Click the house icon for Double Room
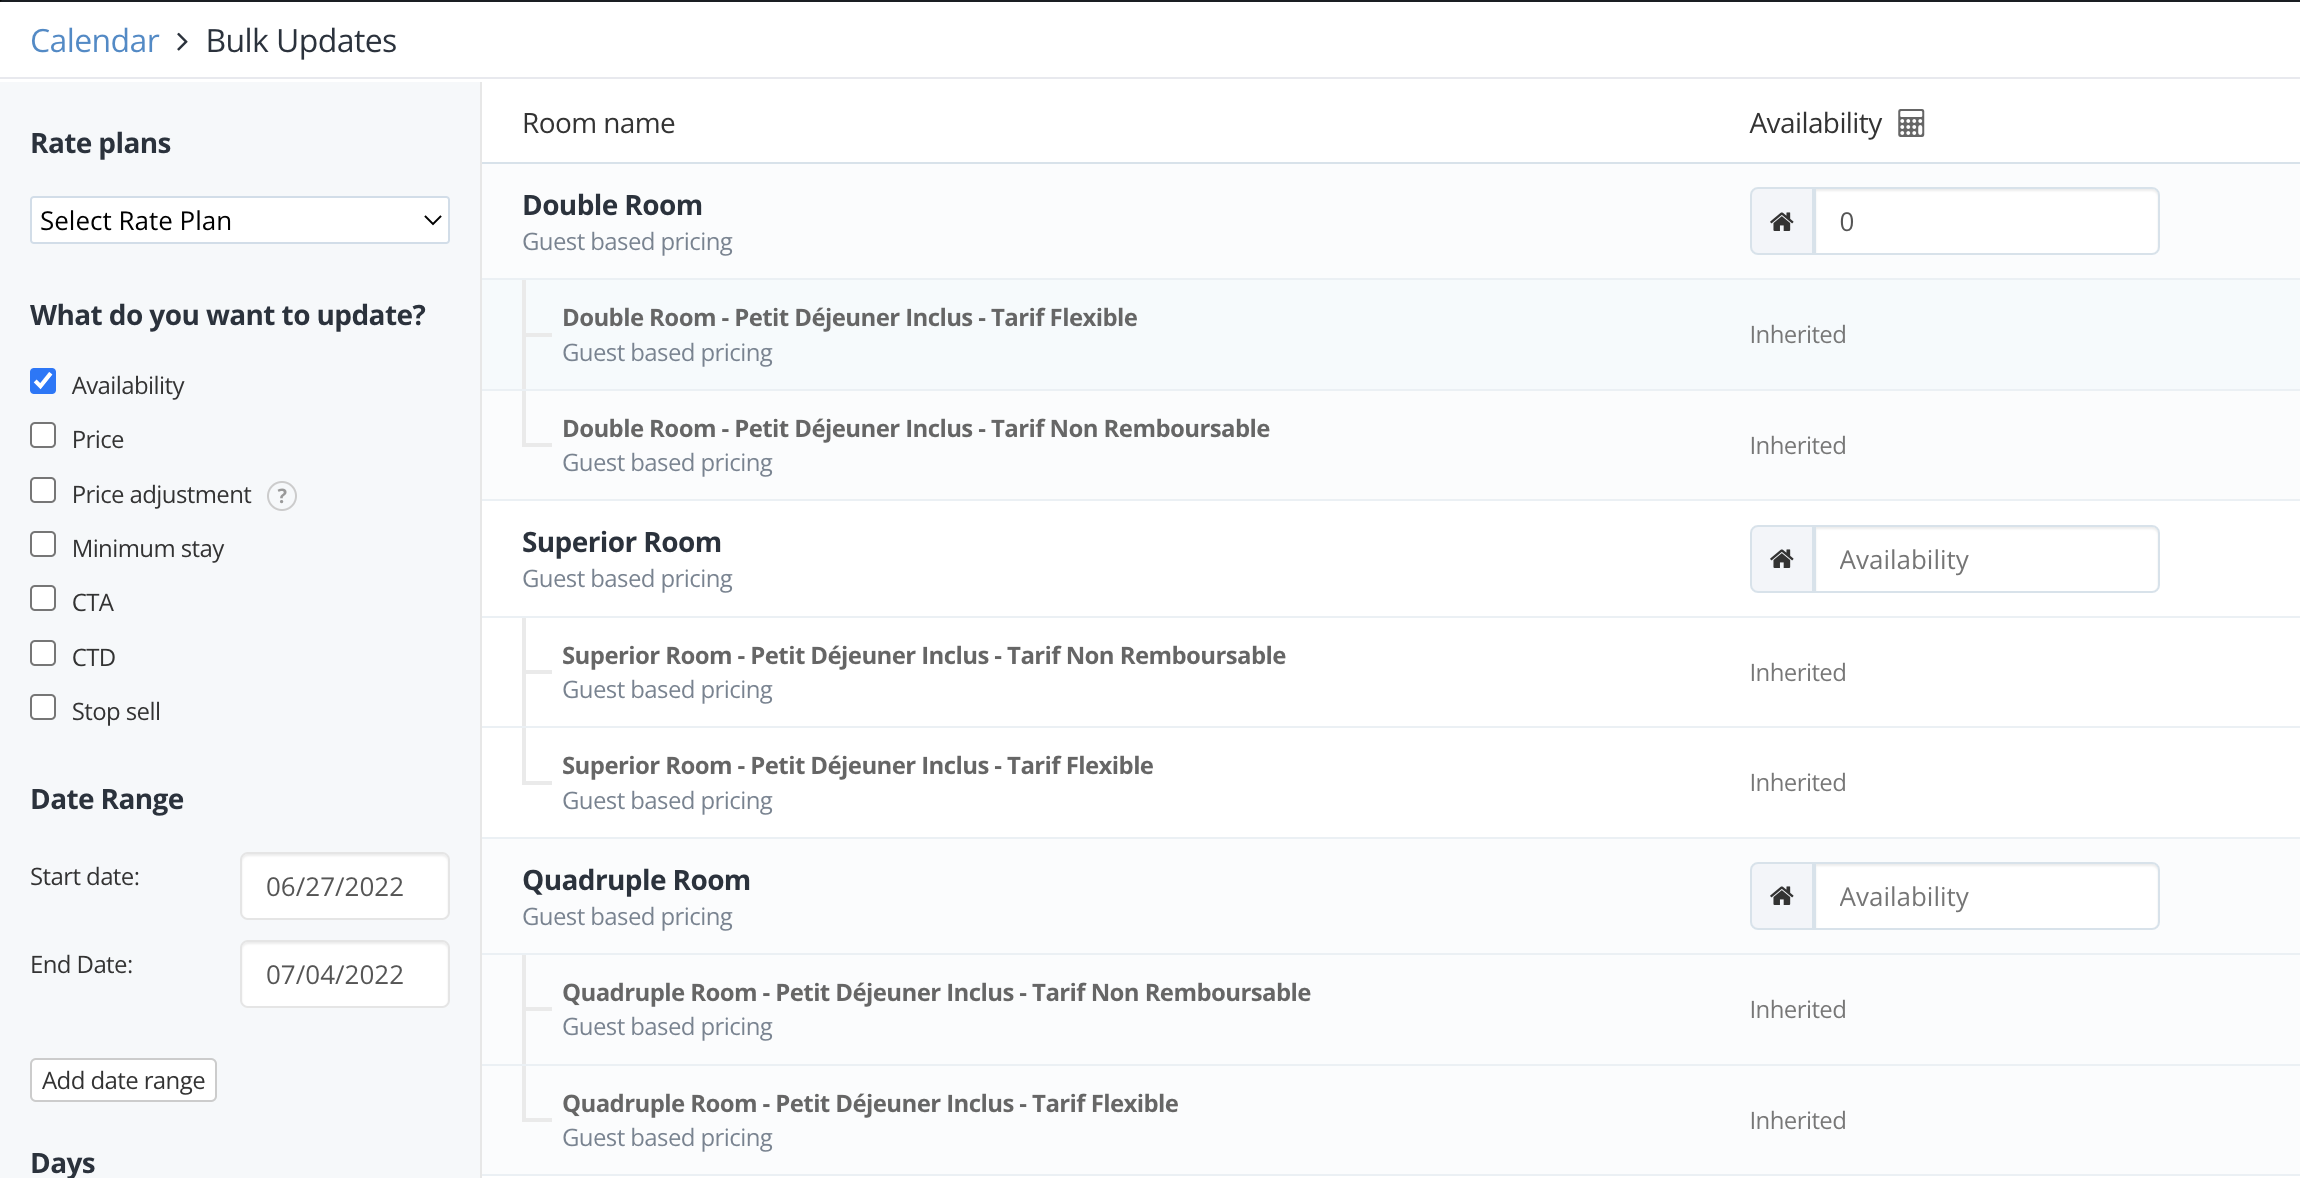Viewport: 2300px width, 1178px height. coord(1782,221)
